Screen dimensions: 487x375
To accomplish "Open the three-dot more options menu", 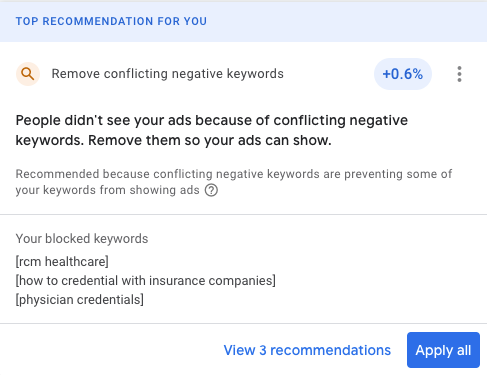I will point(459,74).
